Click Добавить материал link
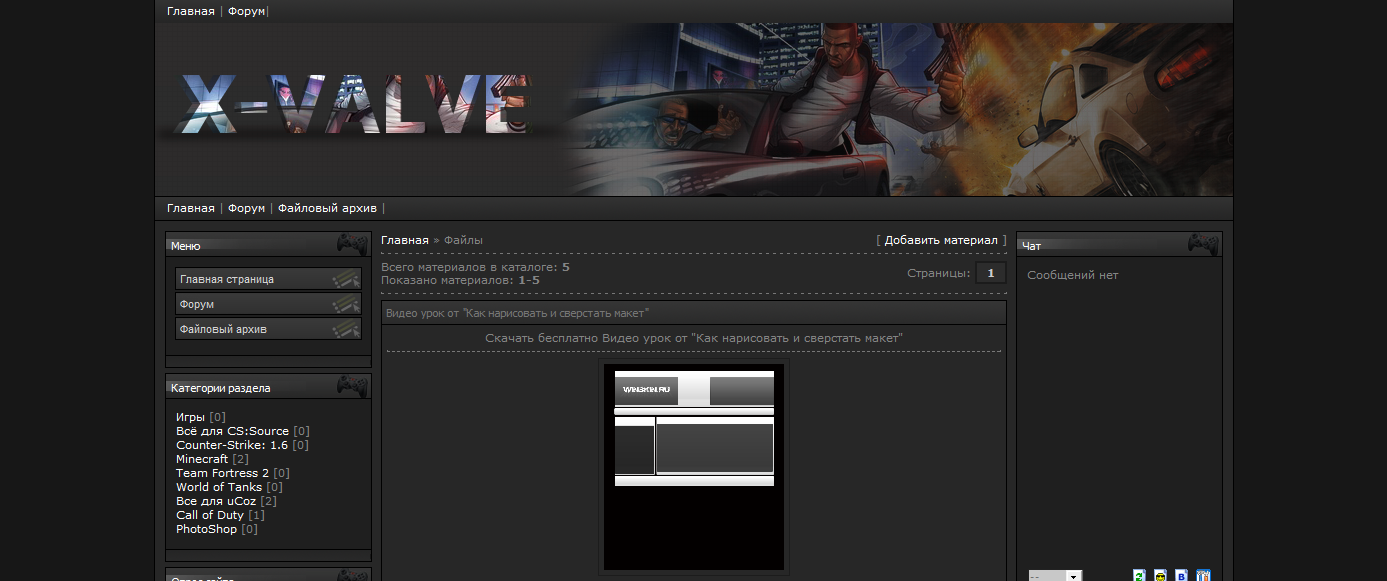Image resolution: width=1387 pixels, height=581 pixels. pyautogui.click(x=941, y=240)
